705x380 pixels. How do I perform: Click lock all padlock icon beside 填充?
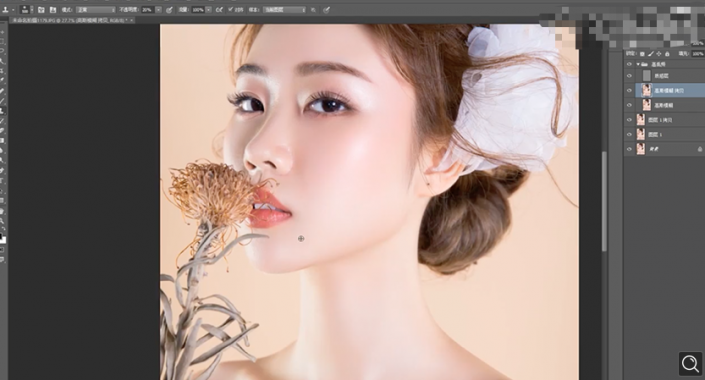[x=667, y=54]
